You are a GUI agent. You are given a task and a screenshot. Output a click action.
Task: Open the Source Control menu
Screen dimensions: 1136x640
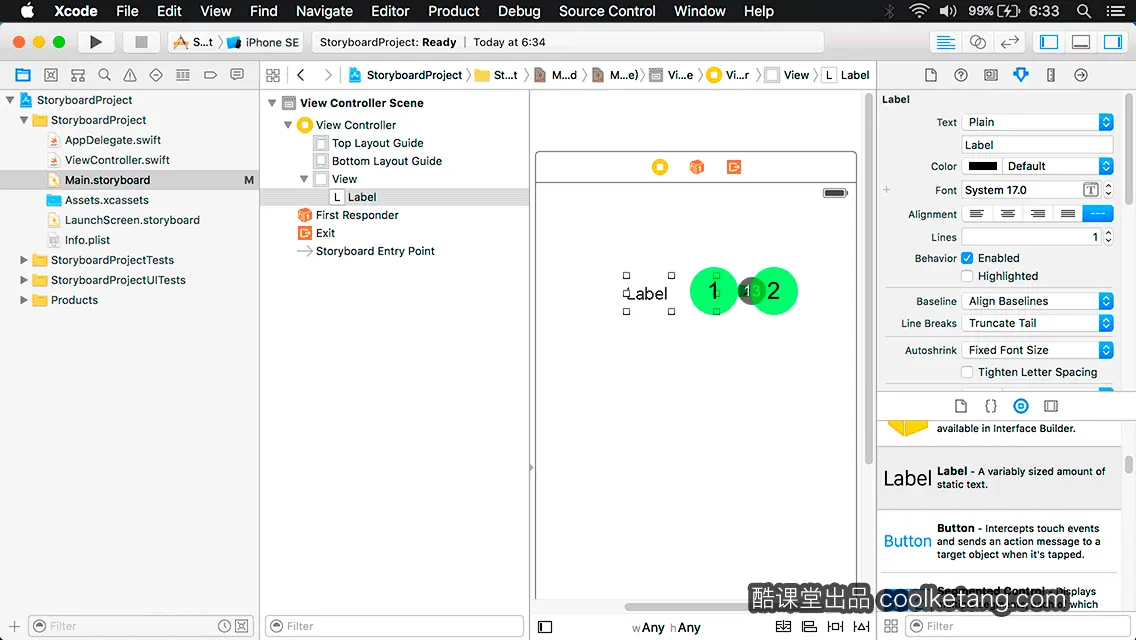(x=607, y=11)
